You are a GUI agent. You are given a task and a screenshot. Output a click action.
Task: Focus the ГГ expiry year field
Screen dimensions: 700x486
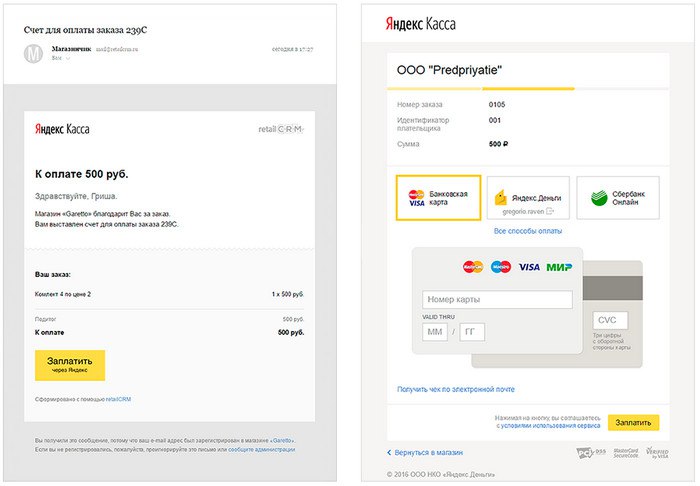click(472, 332)
